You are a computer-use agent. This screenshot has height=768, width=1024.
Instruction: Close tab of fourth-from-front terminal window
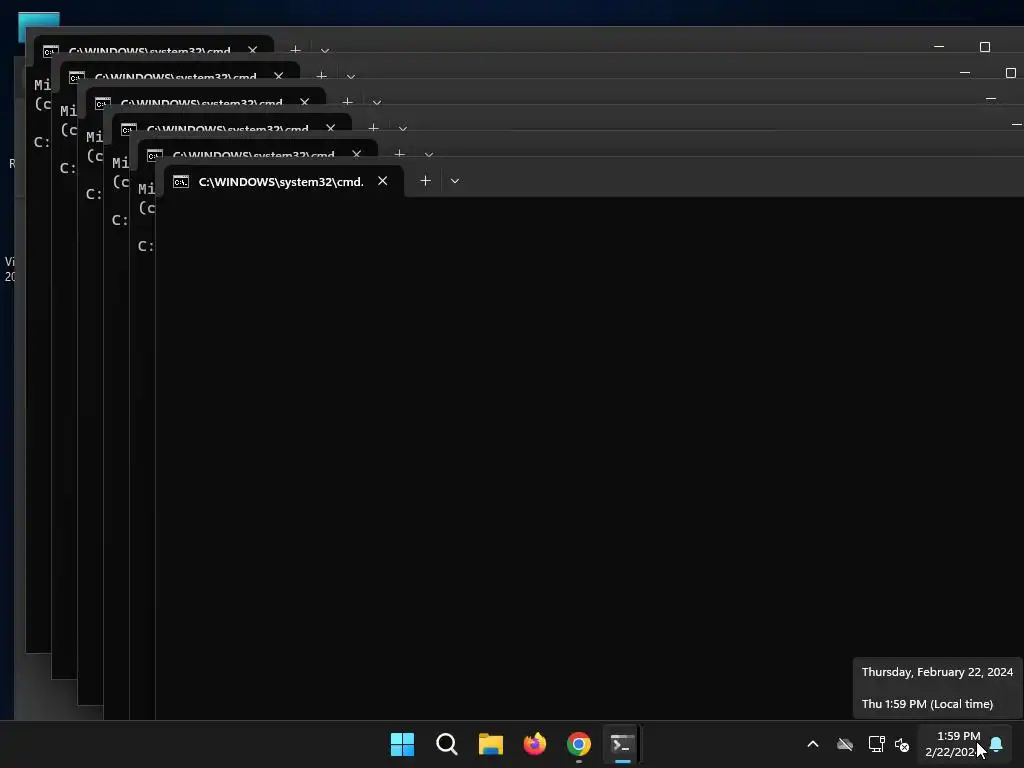pyautogui.click(x=304, y=101)
